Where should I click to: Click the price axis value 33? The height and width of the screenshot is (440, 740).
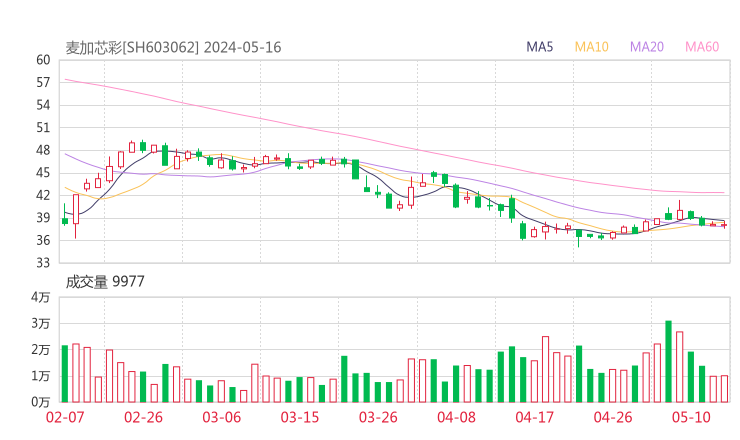[x=43, y=262]
